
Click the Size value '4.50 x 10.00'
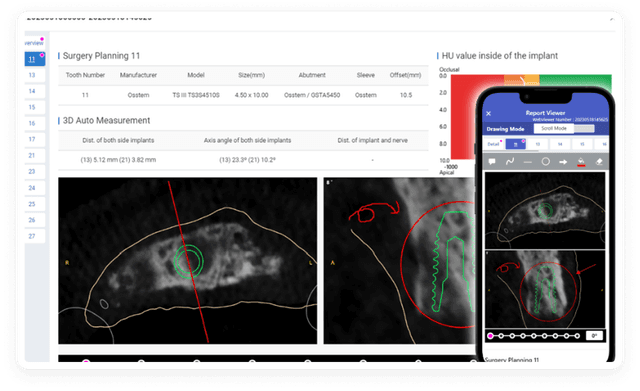(251, 95)
